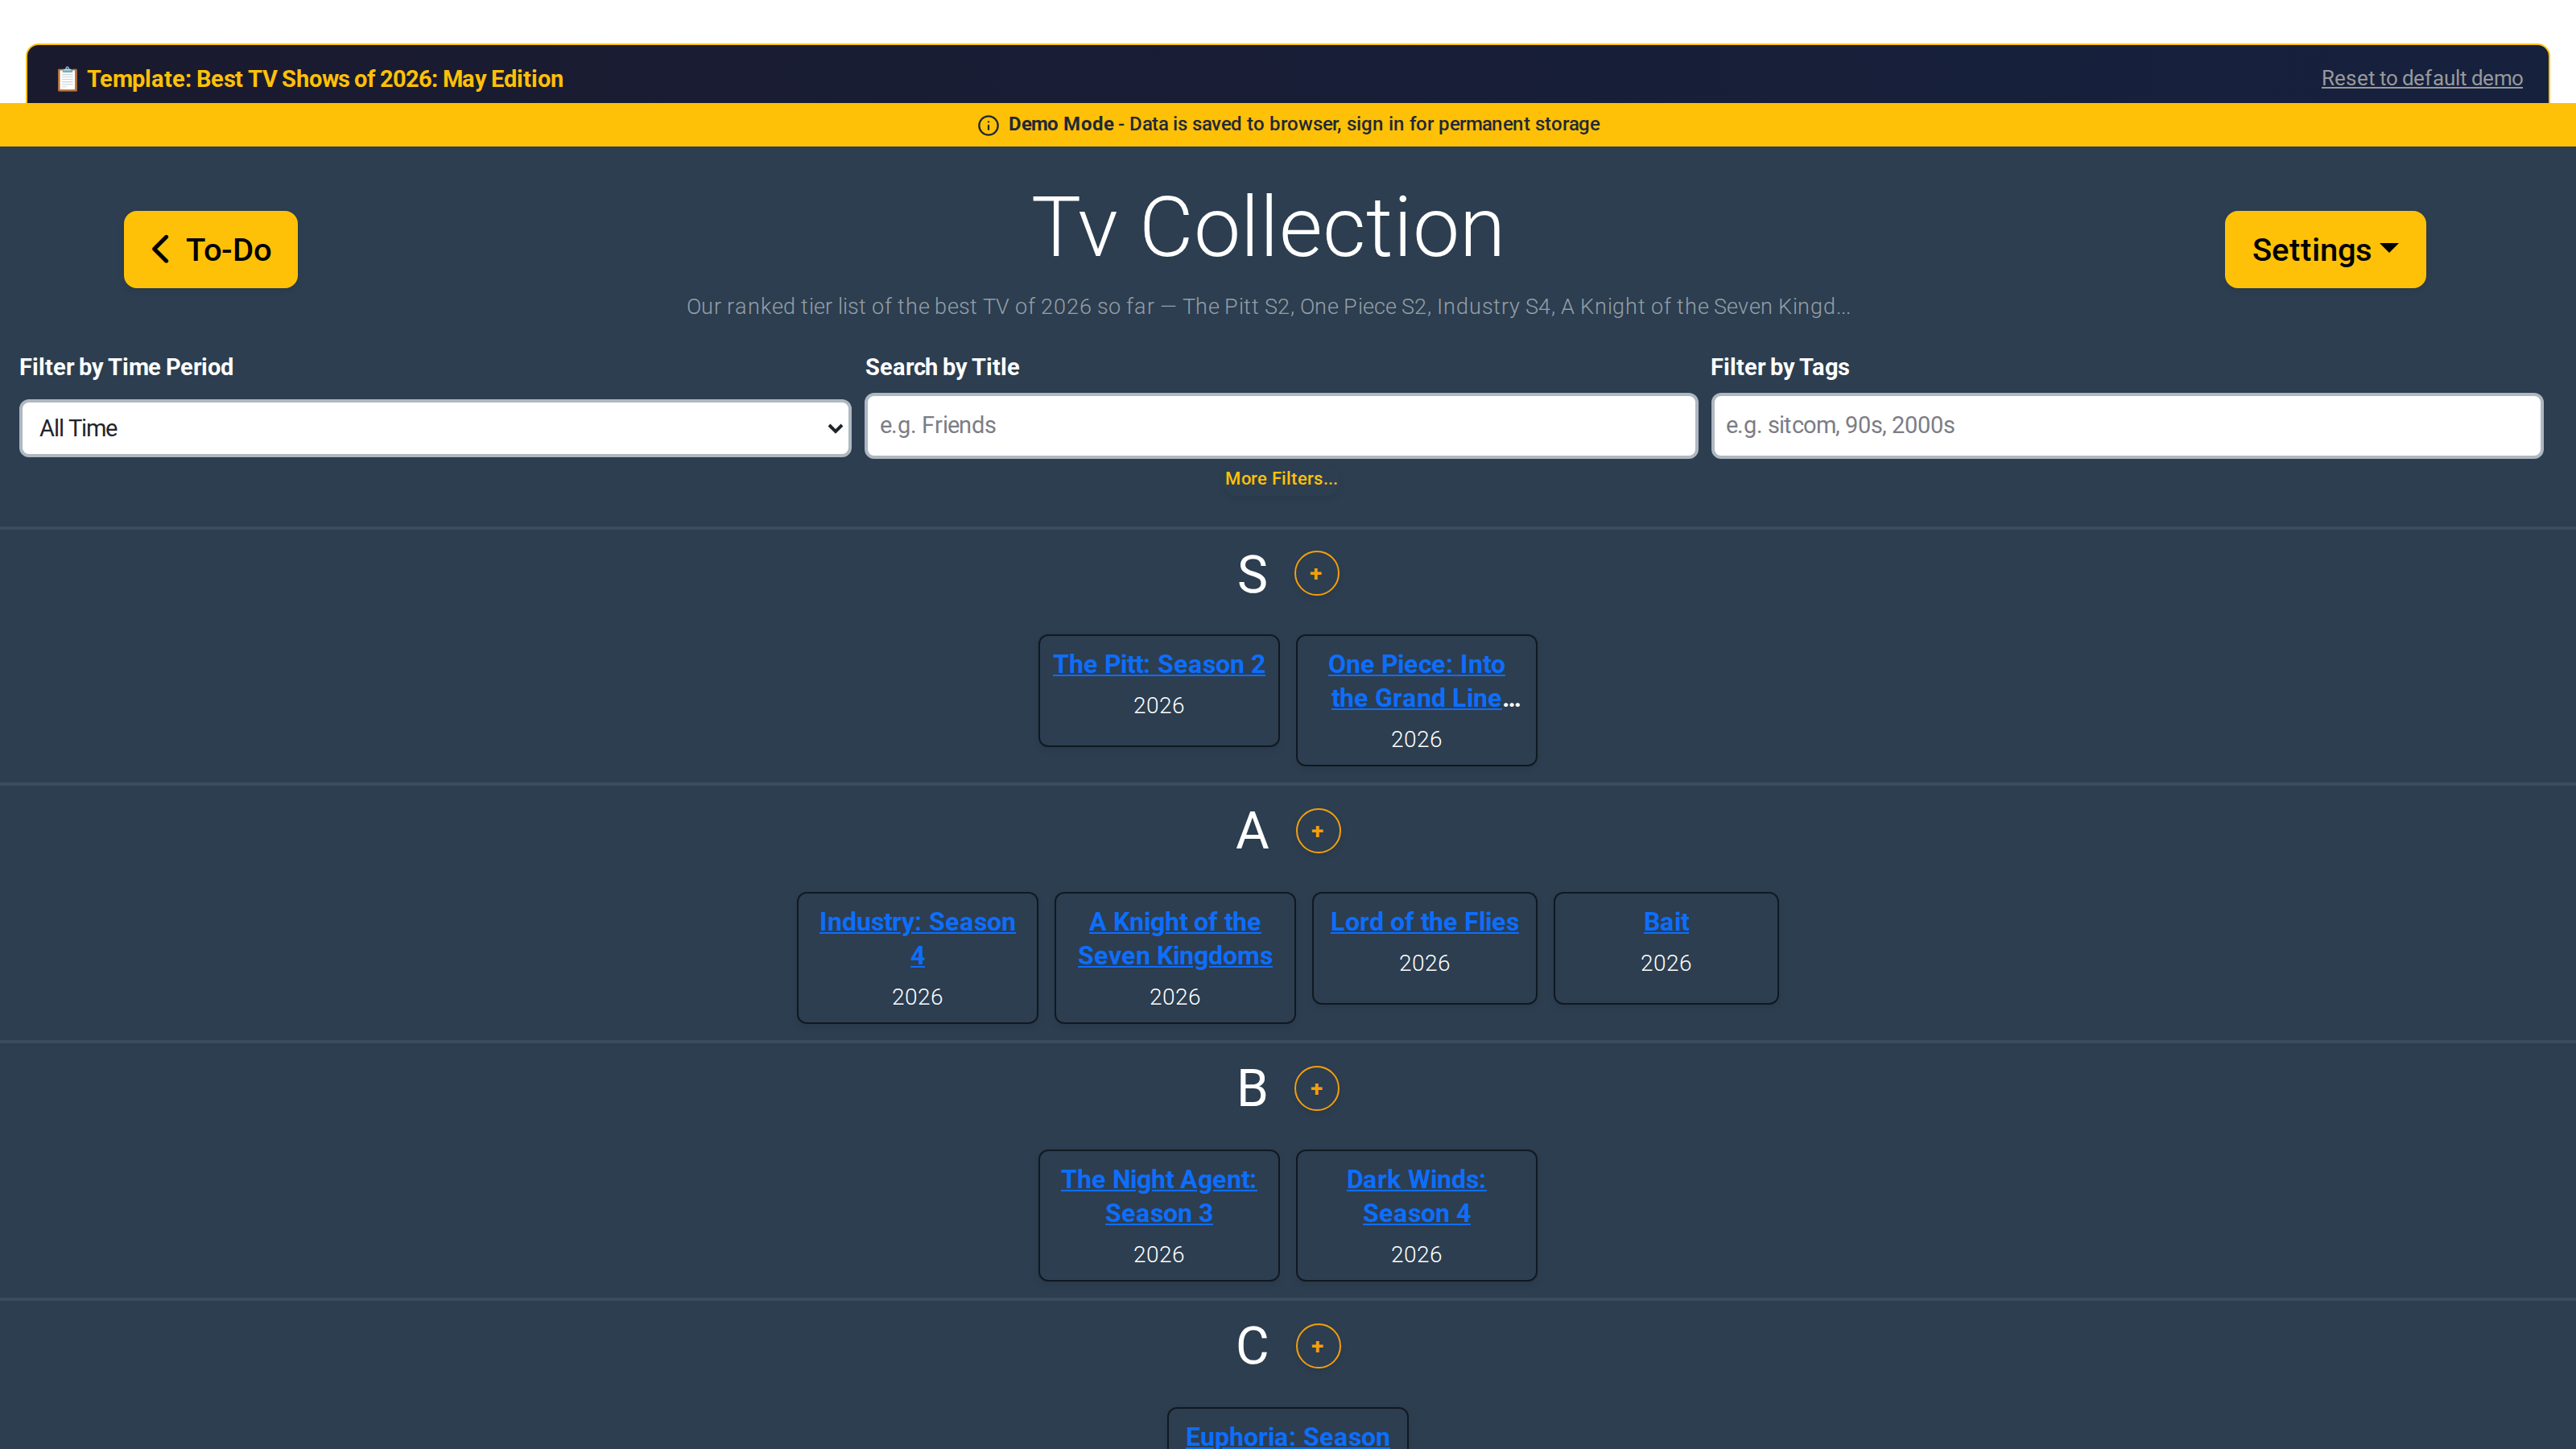Add a show to S tier

pyautogui.click(x=1316, y=573)
